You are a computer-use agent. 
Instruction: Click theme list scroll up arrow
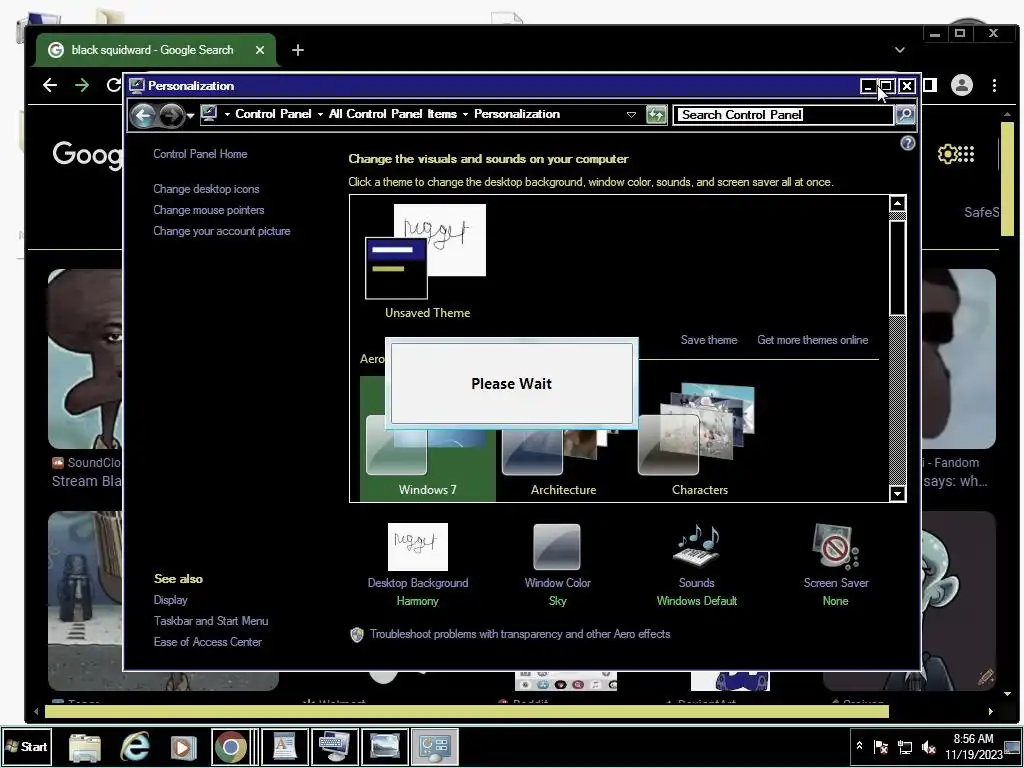pos(897,203)
